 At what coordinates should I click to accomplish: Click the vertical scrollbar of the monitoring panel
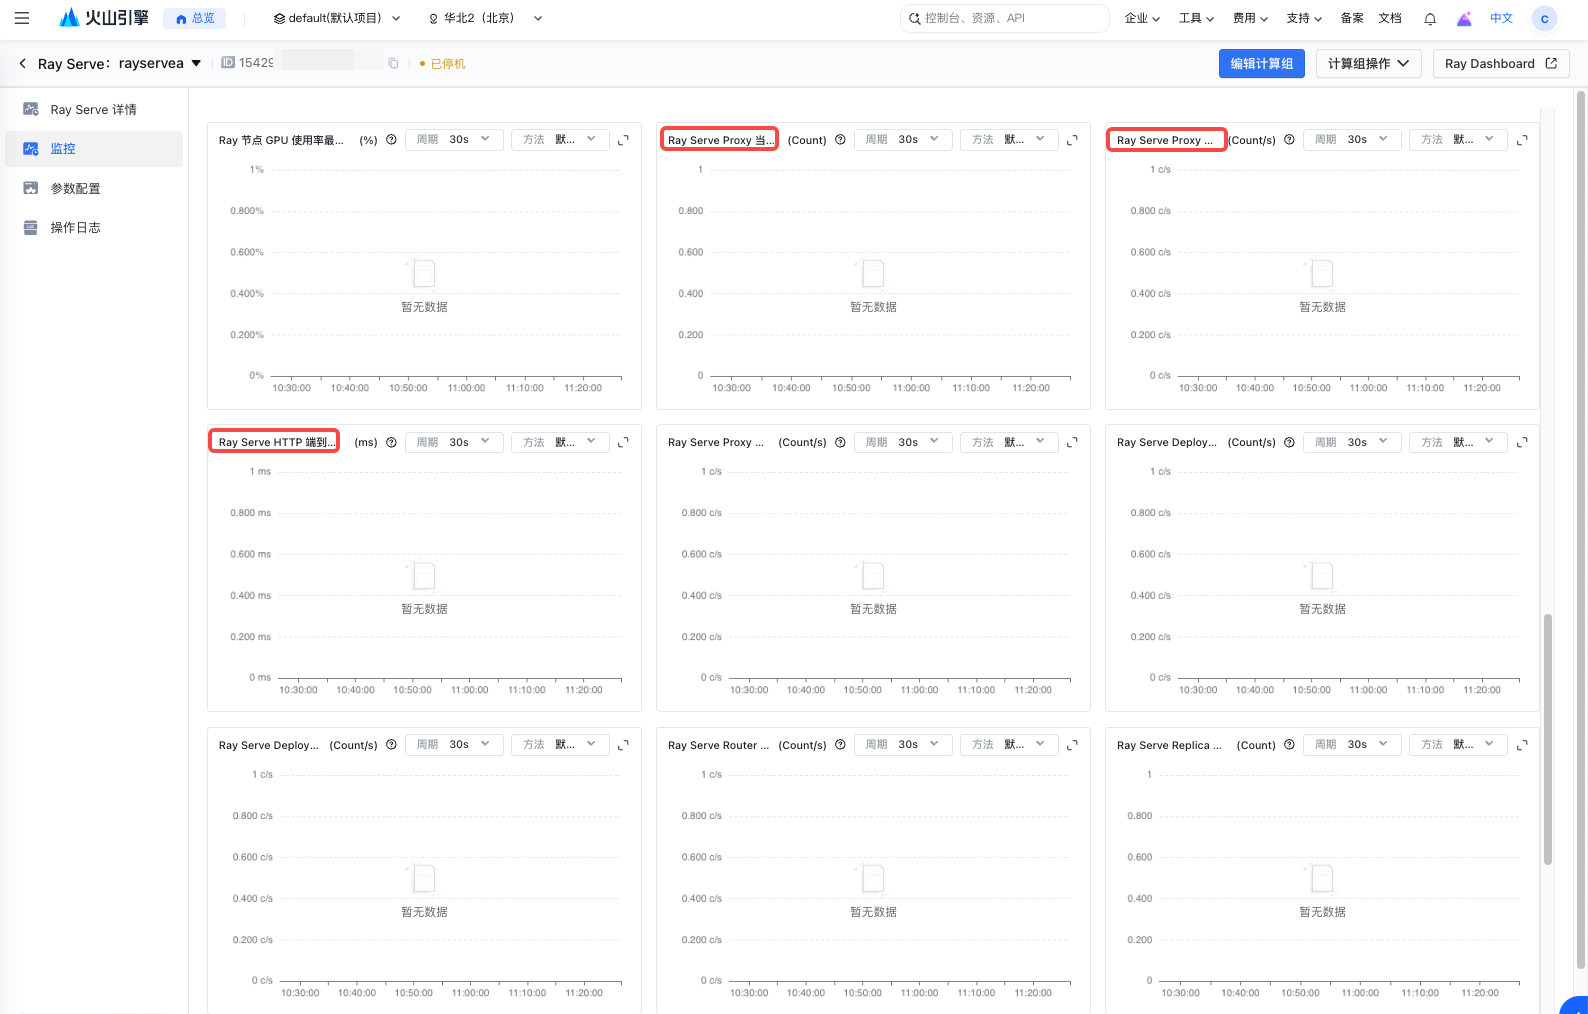click(x=1548, y=738)
